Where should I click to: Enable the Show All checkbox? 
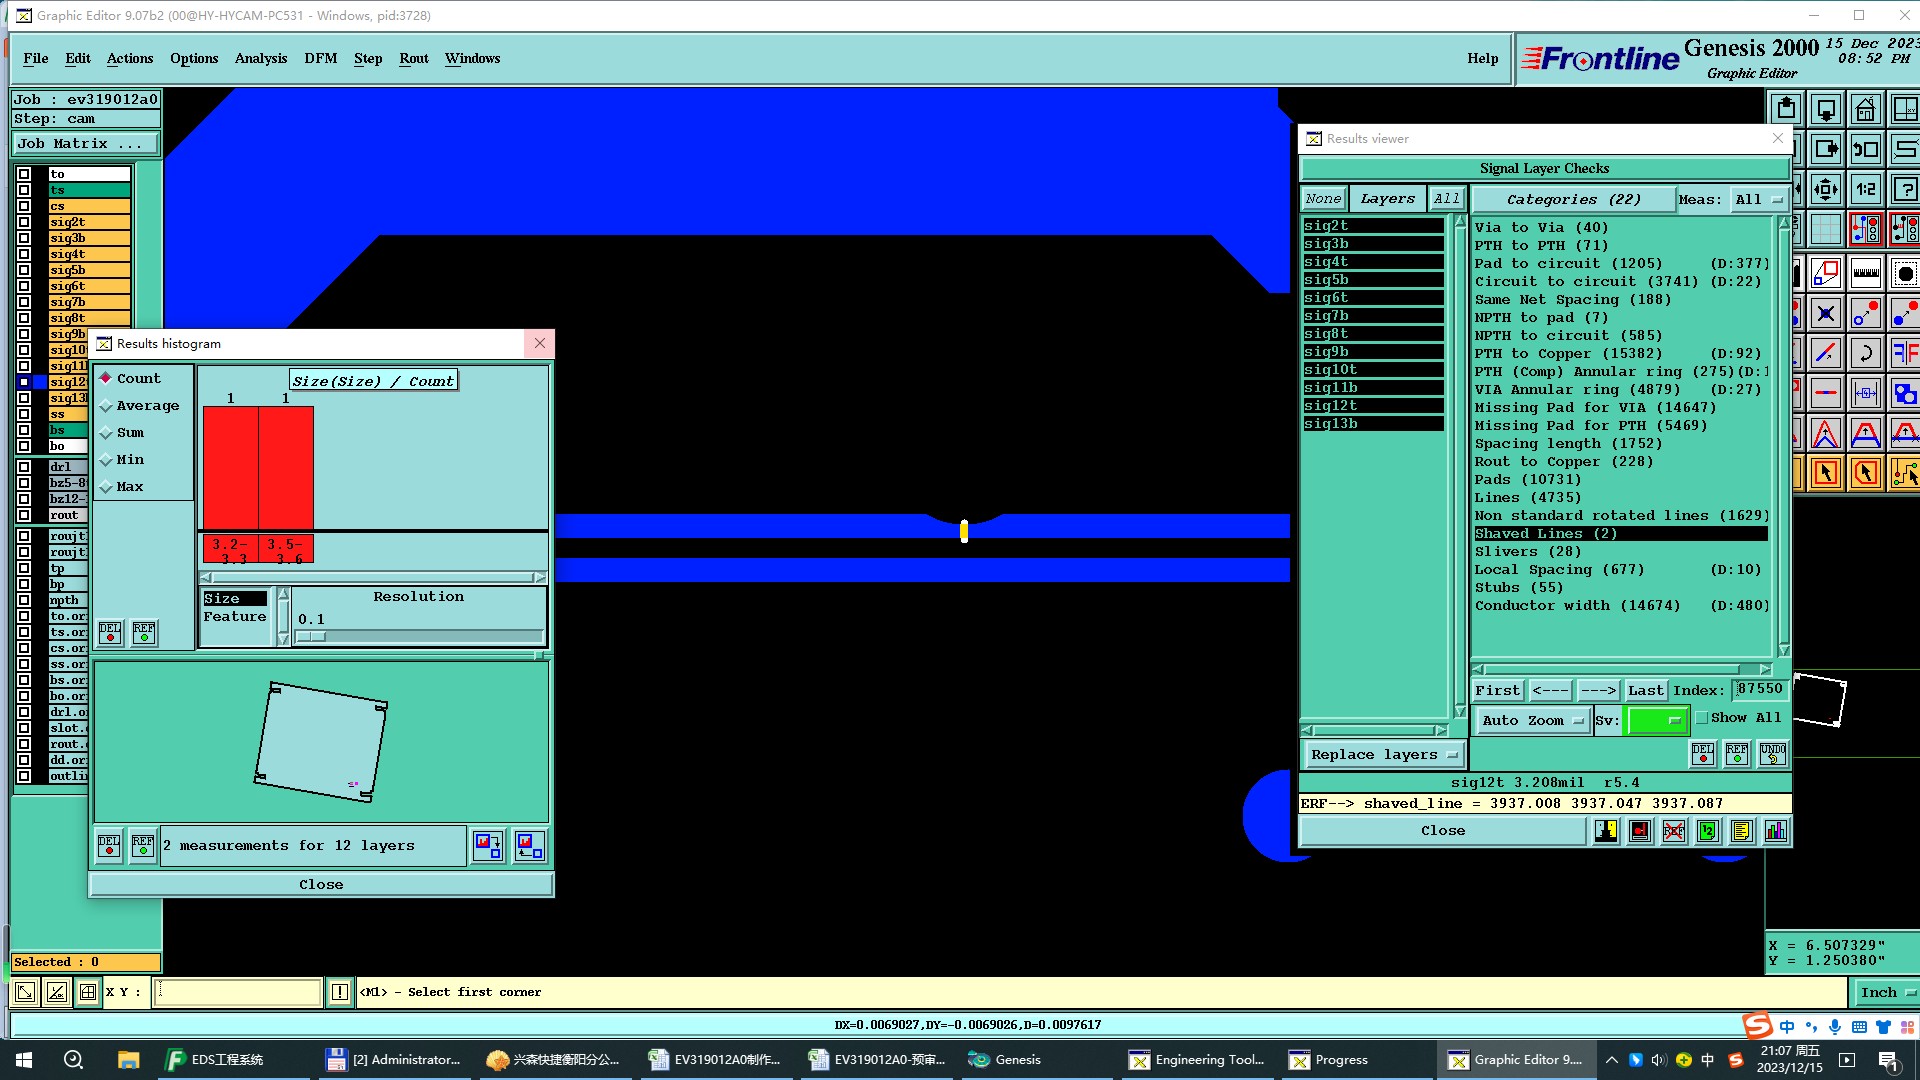pos(1702,718)
